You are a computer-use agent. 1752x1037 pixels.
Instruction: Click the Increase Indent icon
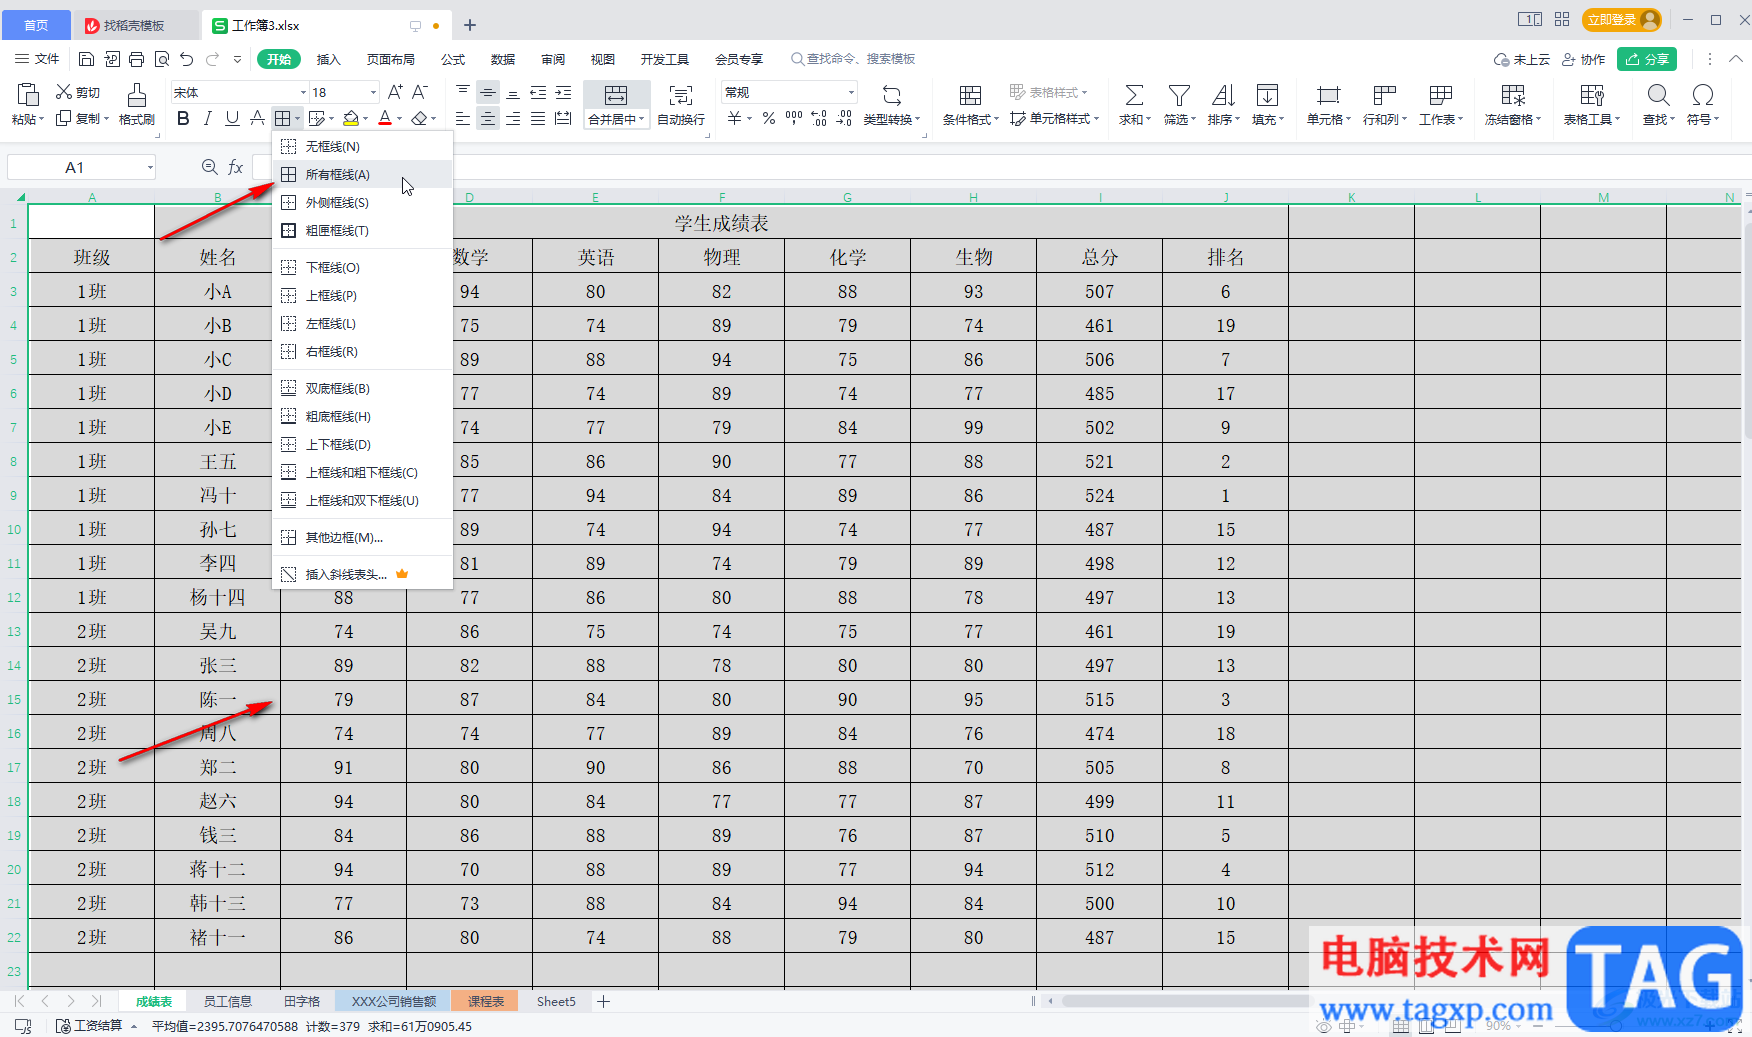tap(563, 92)
